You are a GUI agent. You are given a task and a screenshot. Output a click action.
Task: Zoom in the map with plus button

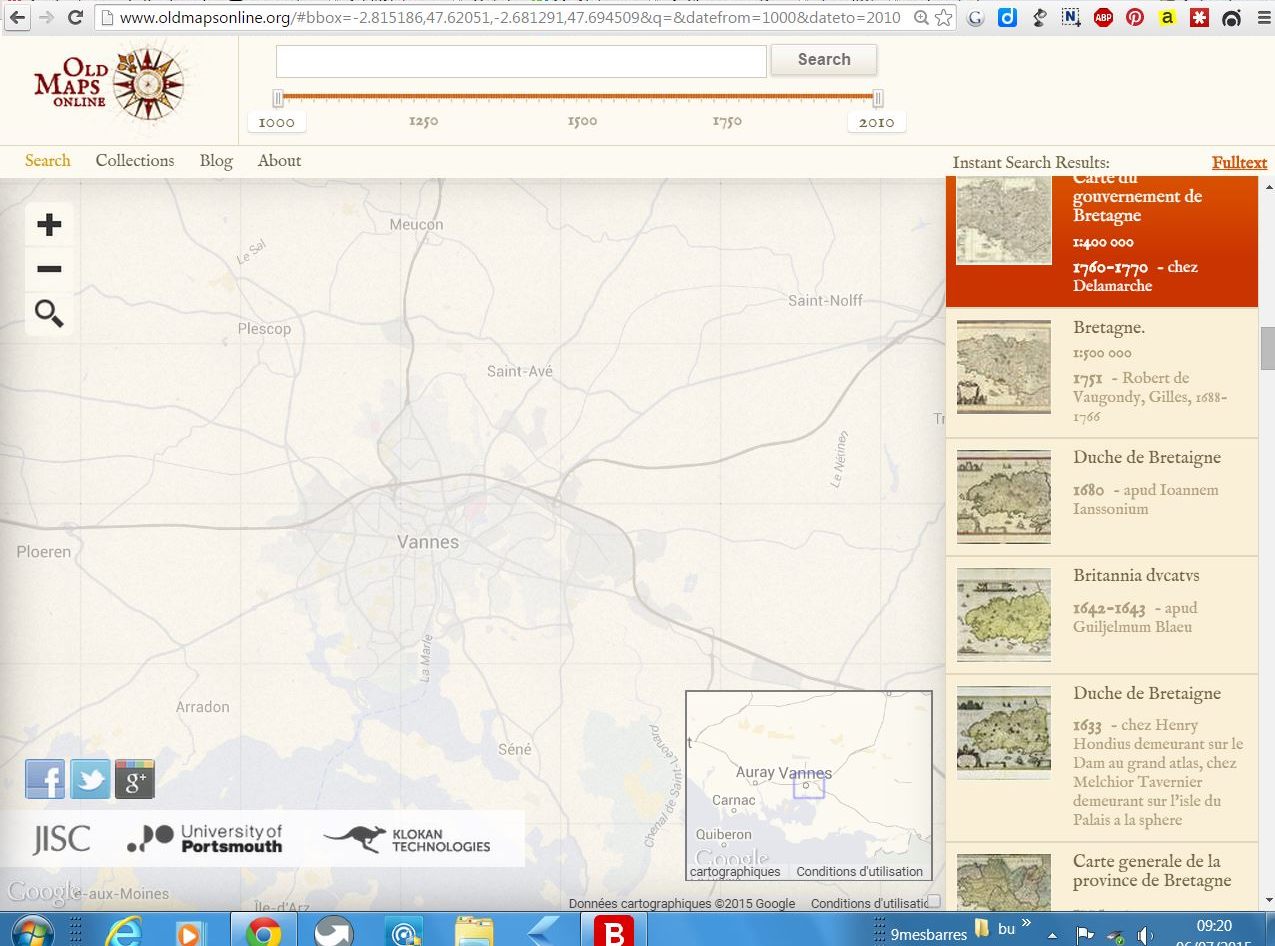pos(49,224)
